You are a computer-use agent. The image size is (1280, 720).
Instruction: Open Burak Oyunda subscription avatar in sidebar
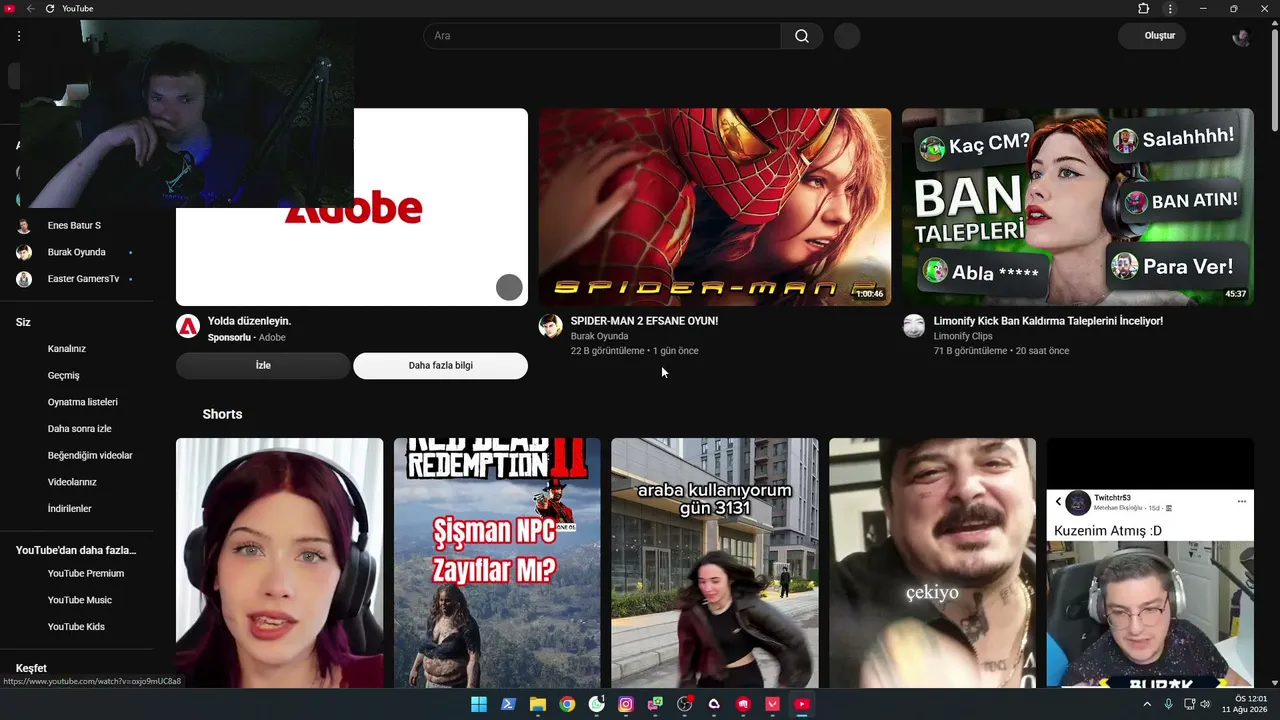[x=24, y=253]
